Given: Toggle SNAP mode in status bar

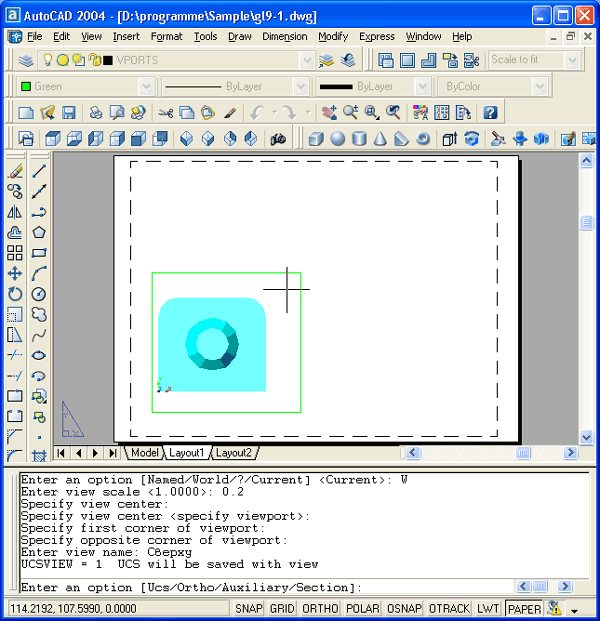Looking at the screenshot, I should (250, 608).
